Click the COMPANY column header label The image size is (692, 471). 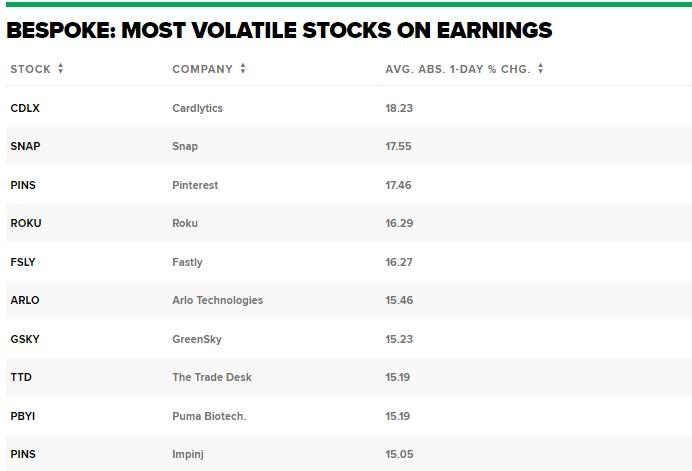202,69
